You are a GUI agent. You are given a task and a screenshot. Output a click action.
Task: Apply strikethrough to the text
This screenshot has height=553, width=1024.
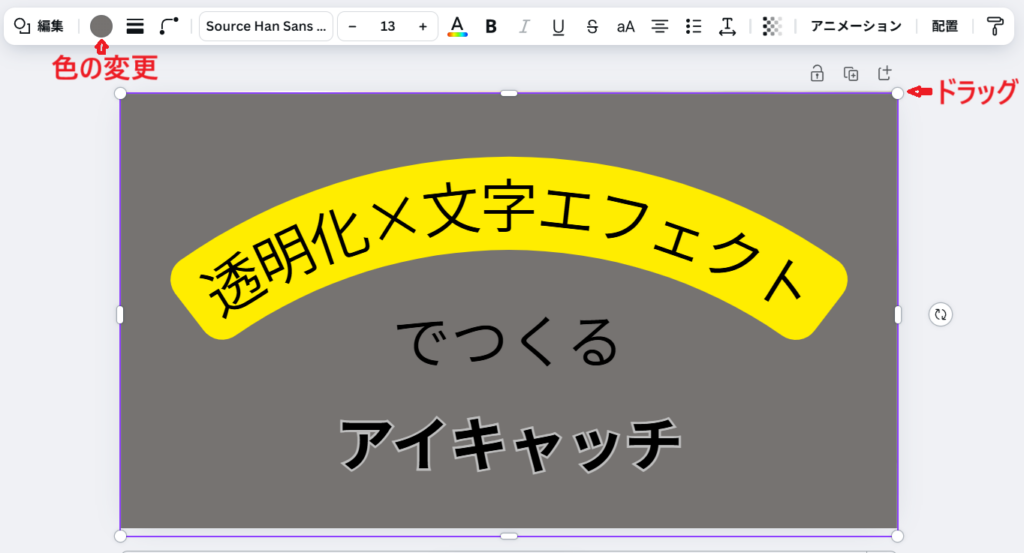(x=592, y=26)
